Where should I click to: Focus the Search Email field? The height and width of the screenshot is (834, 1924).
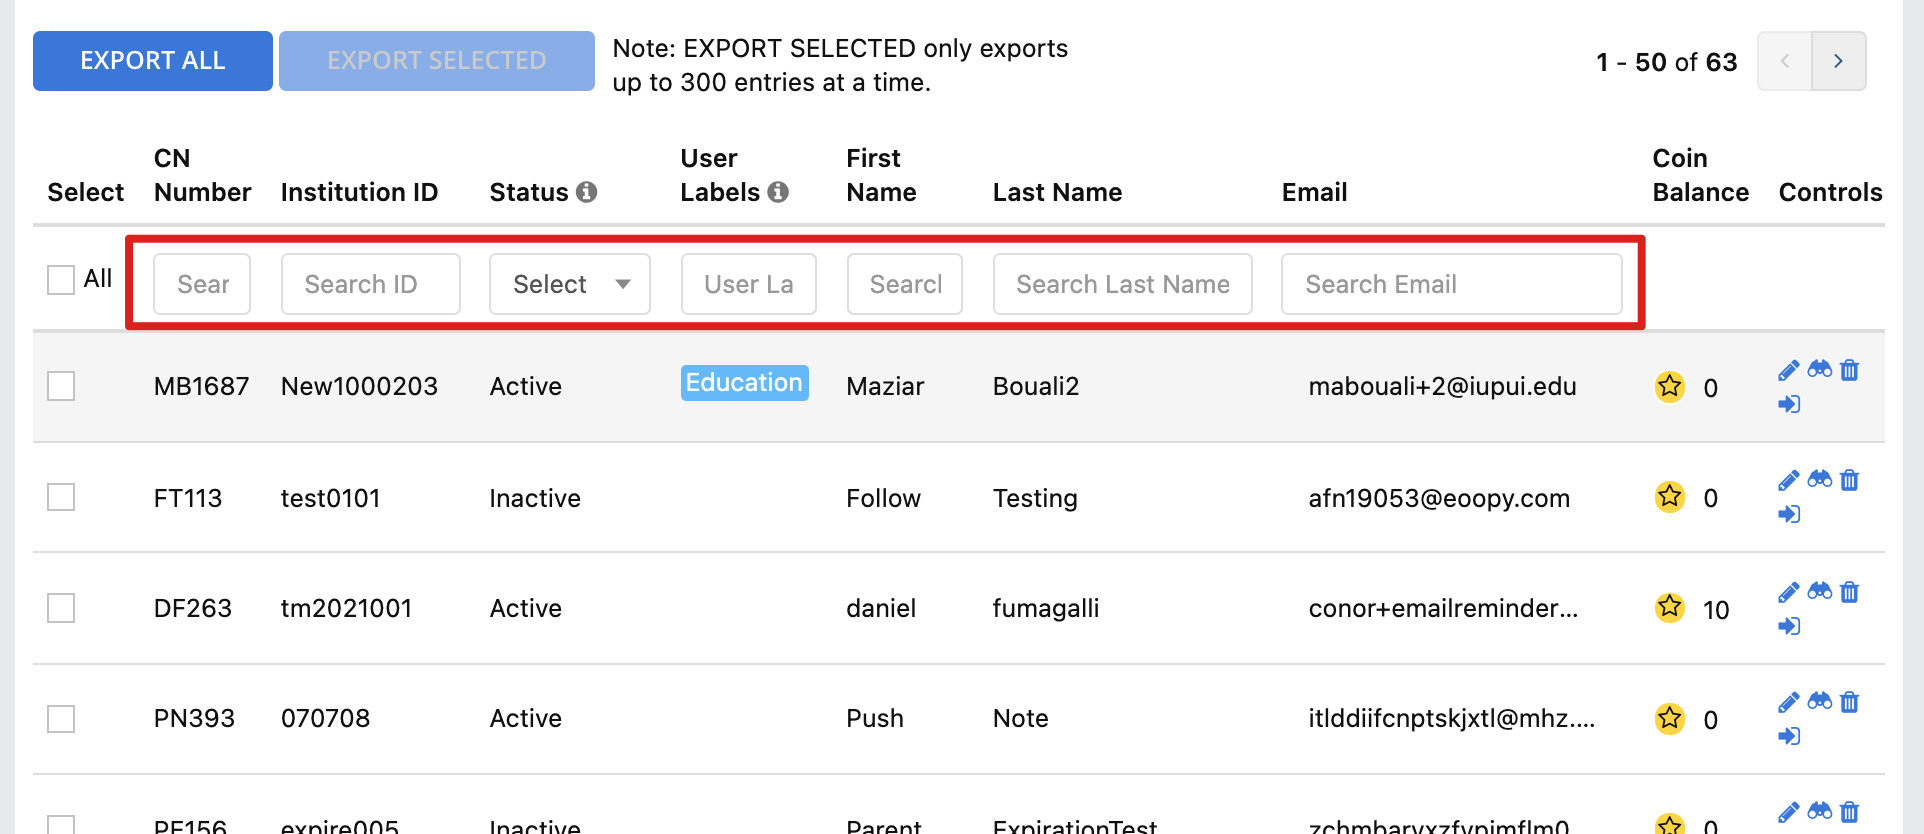[1452, 284]
